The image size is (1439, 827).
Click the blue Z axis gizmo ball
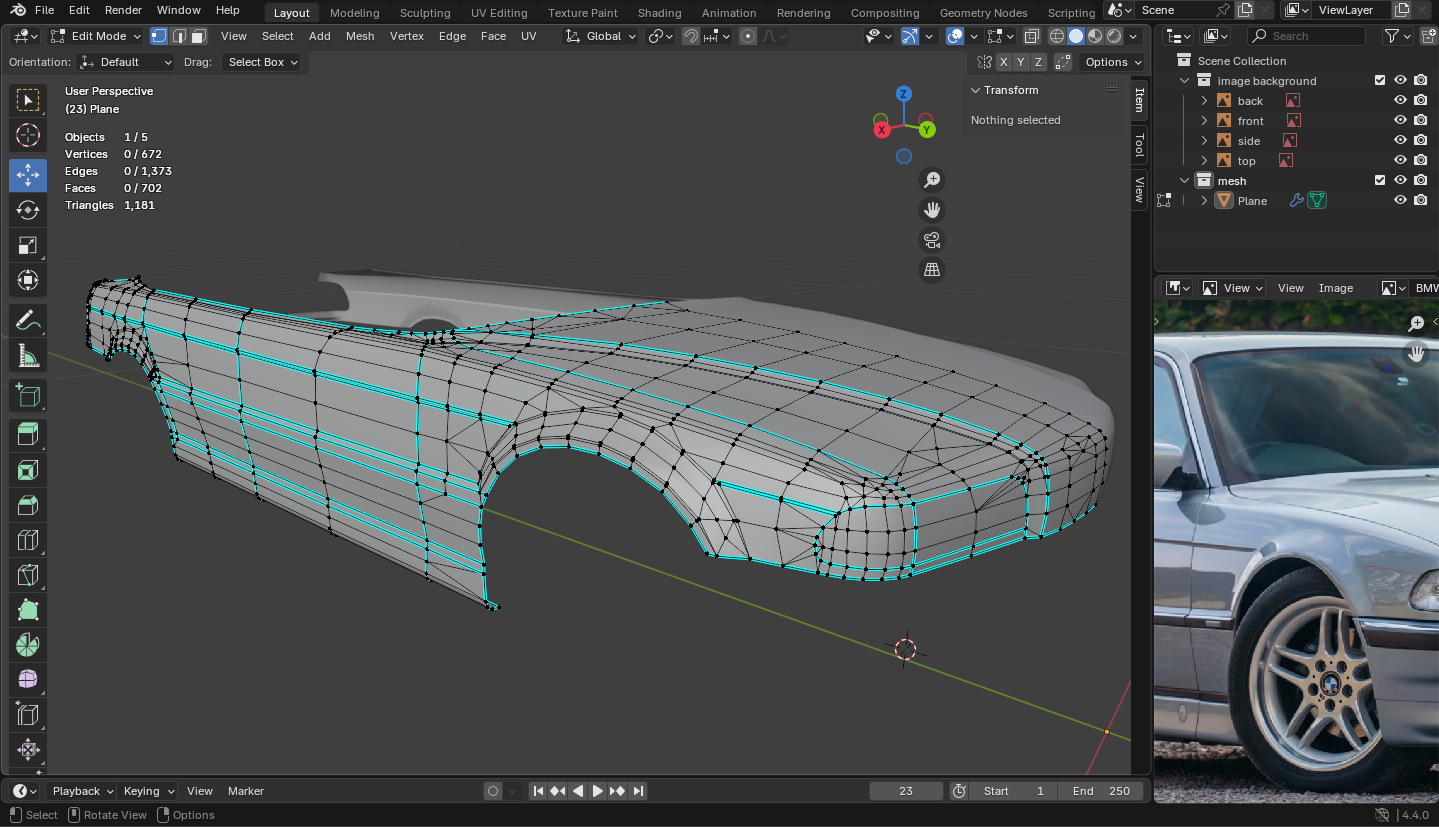pos(903,94)
